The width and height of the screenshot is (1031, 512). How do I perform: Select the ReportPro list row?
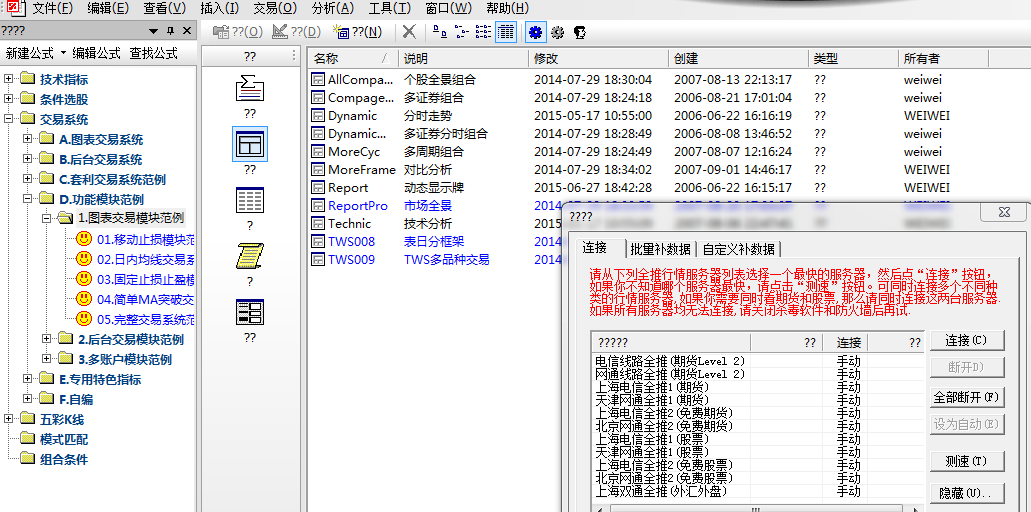pyautogui.click(x=437, y=206)
